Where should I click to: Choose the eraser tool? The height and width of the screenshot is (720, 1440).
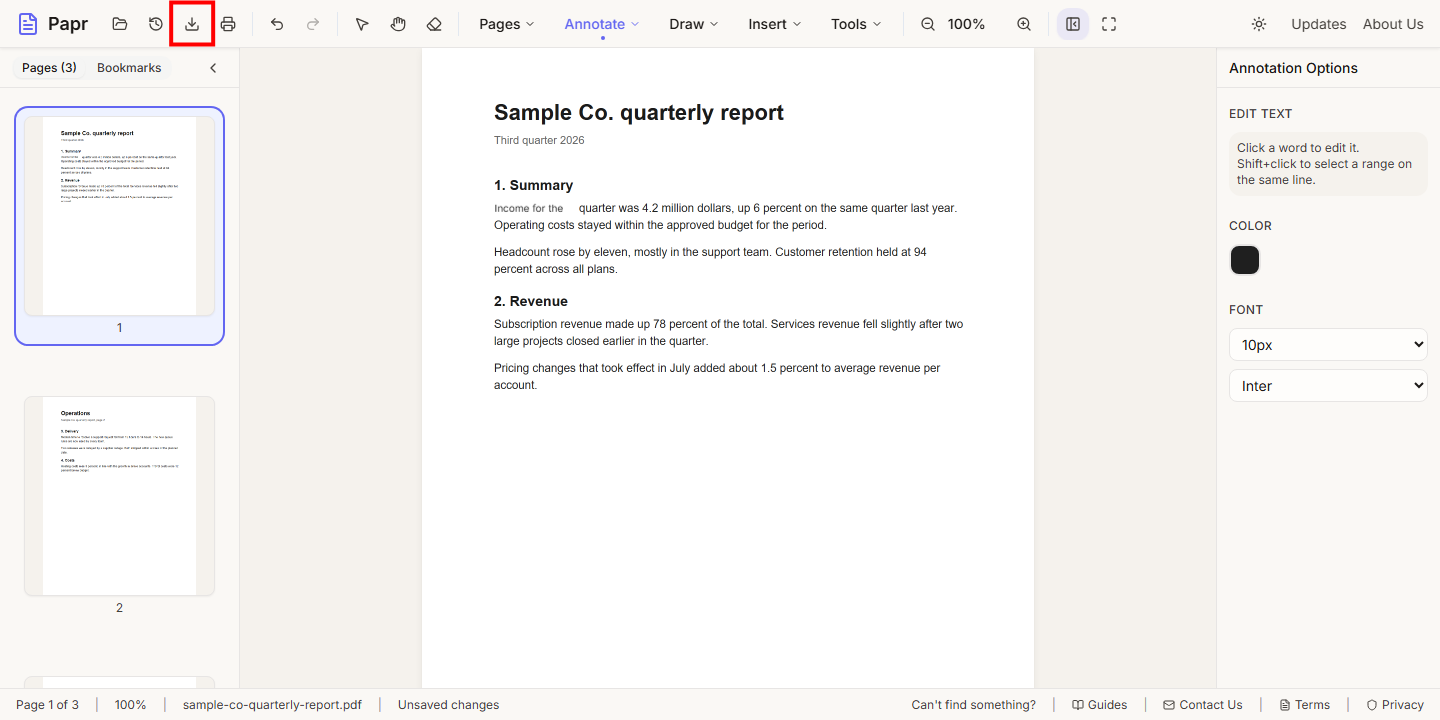tap(434, 24)
